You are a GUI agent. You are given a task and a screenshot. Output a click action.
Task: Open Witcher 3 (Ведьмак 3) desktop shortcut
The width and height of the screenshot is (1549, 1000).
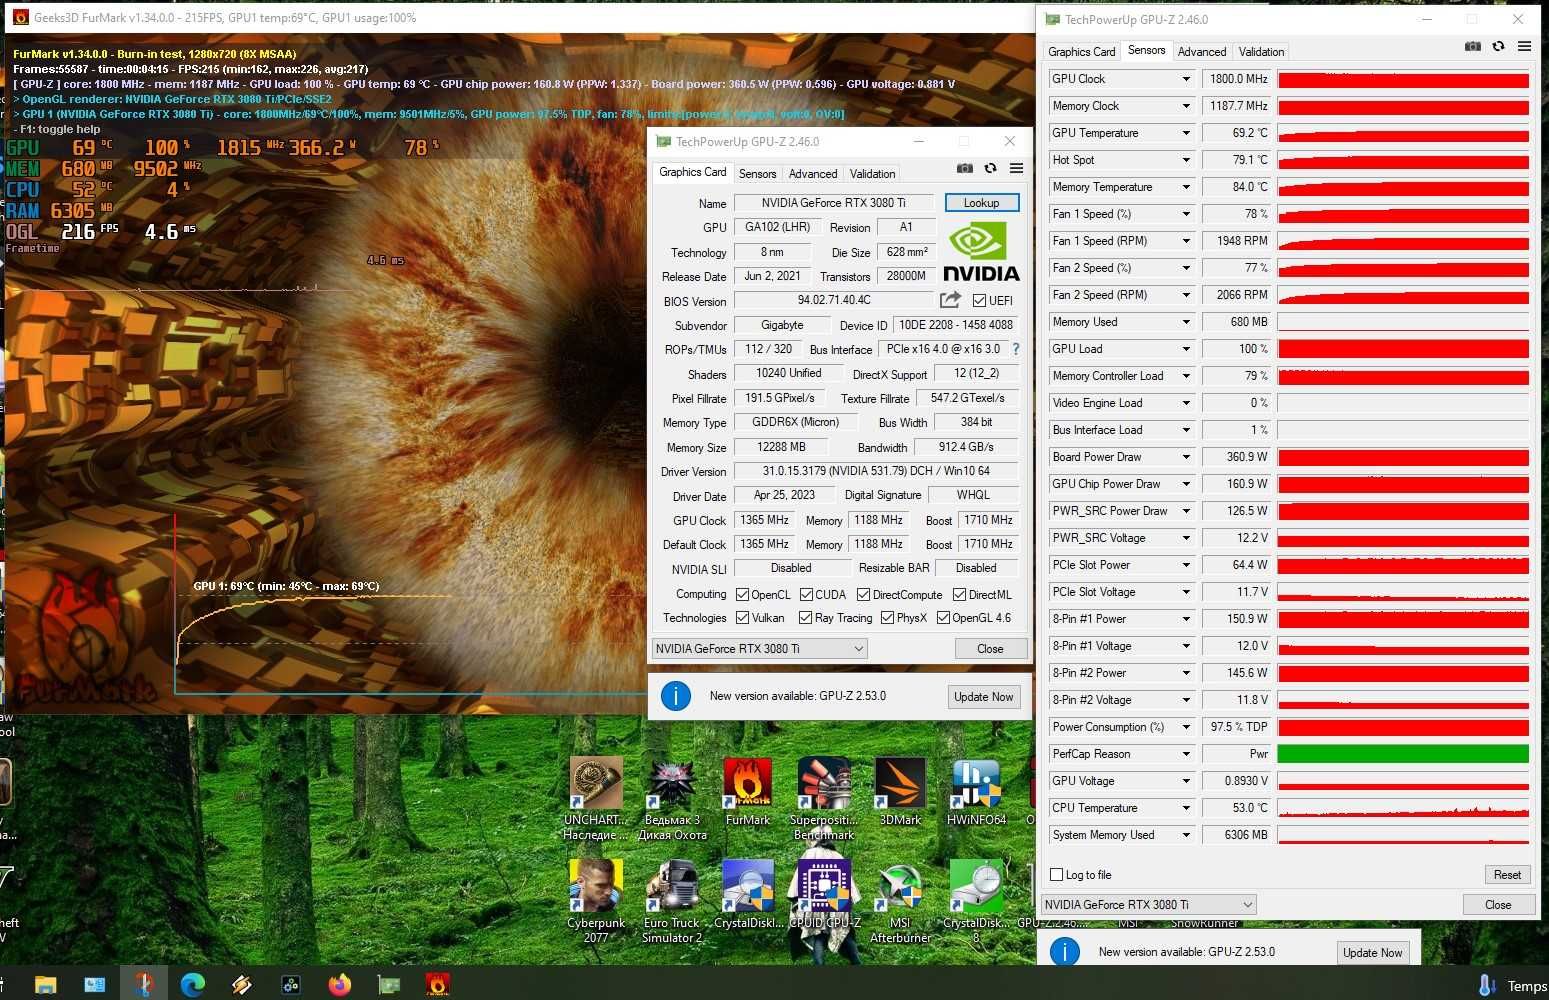click(672, 798)
